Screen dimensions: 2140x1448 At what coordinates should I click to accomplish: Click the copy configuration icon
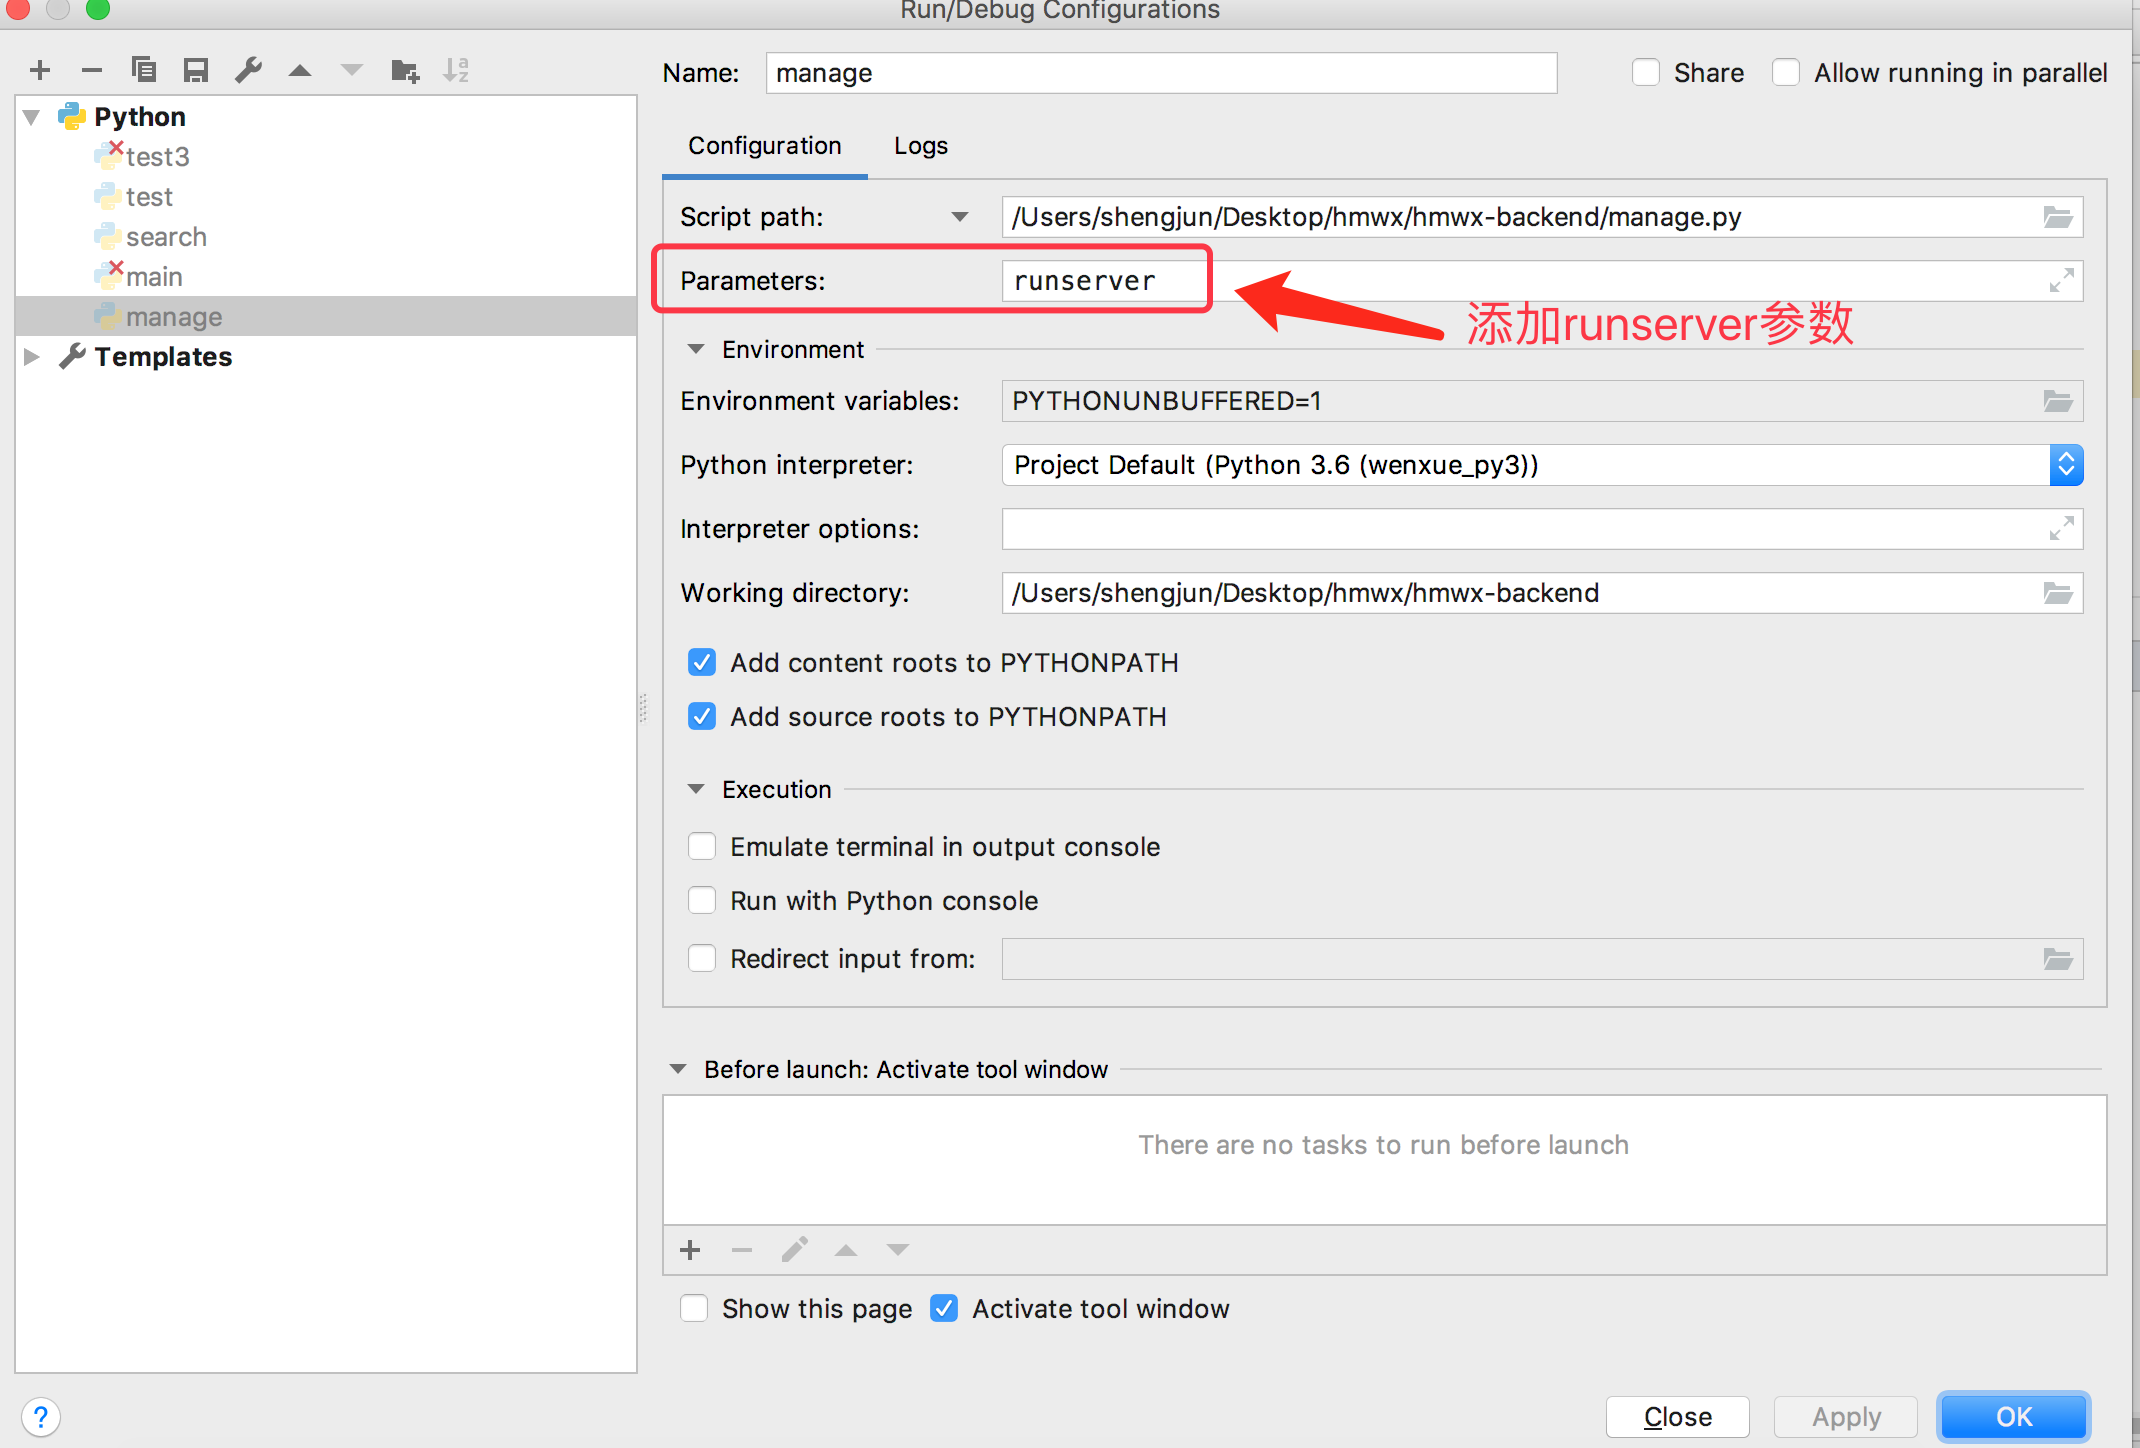(x=144, y=70)
